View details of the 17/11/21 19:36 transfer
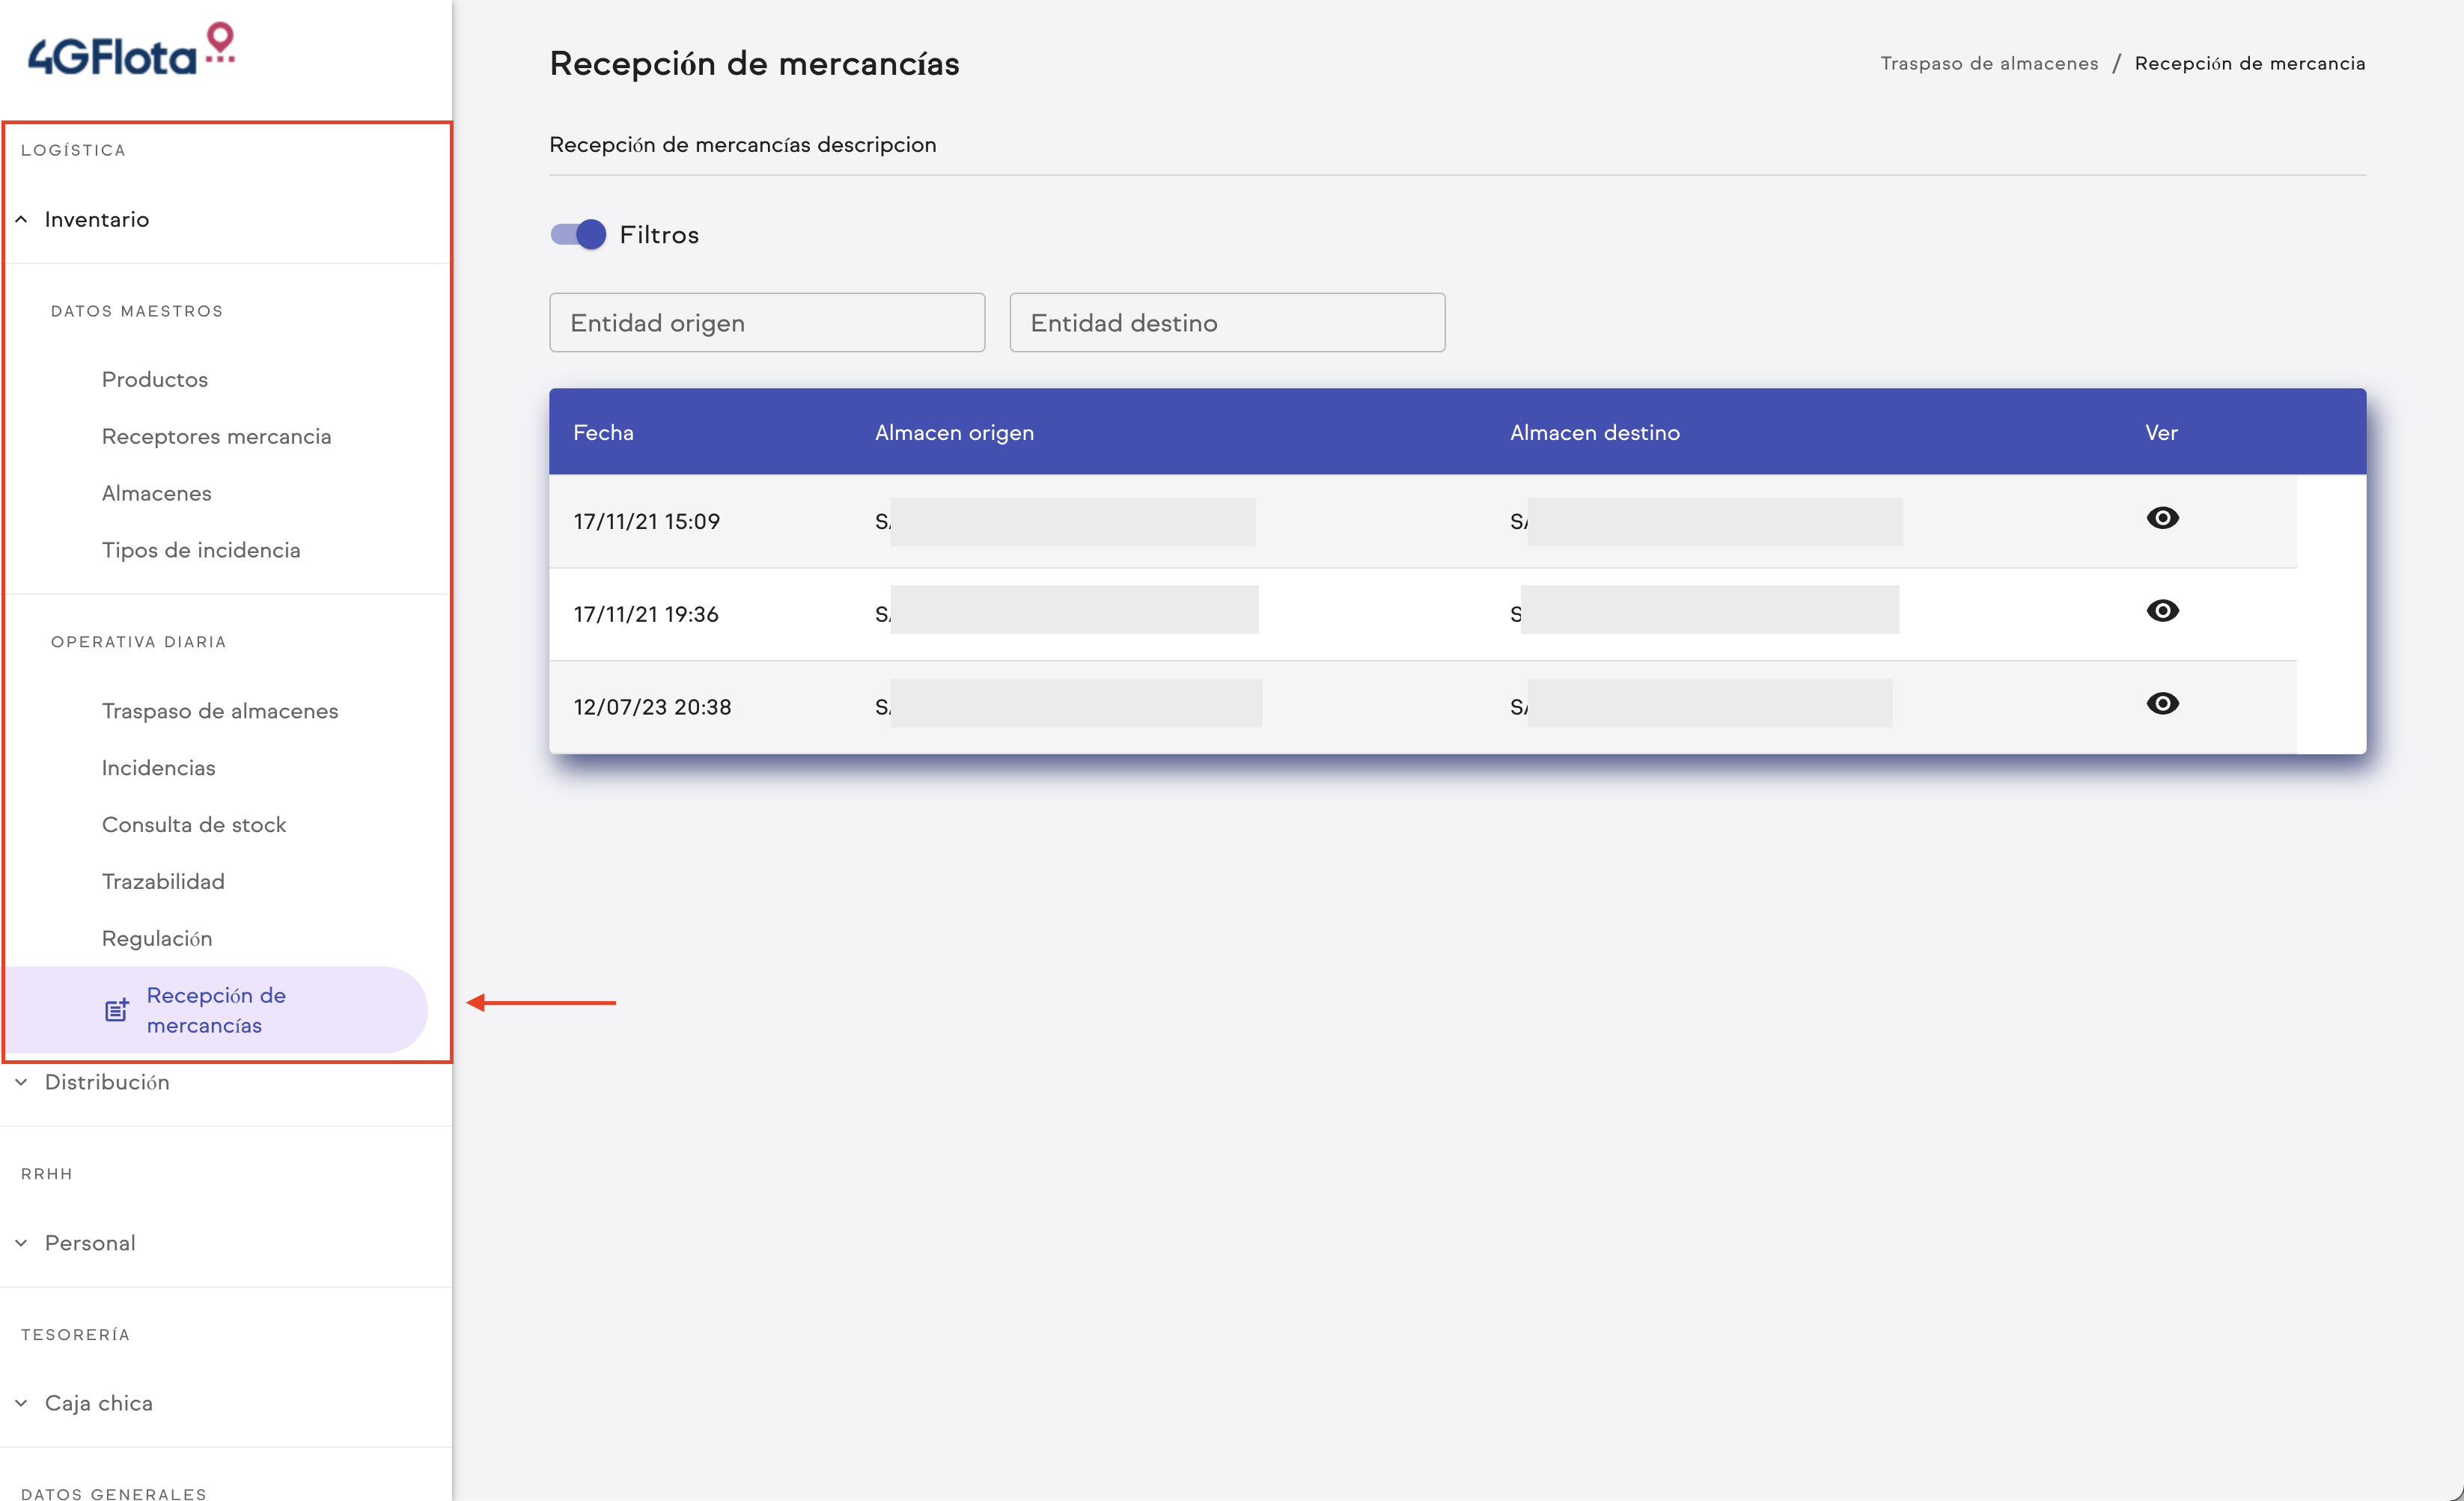 coord(2162,611)
